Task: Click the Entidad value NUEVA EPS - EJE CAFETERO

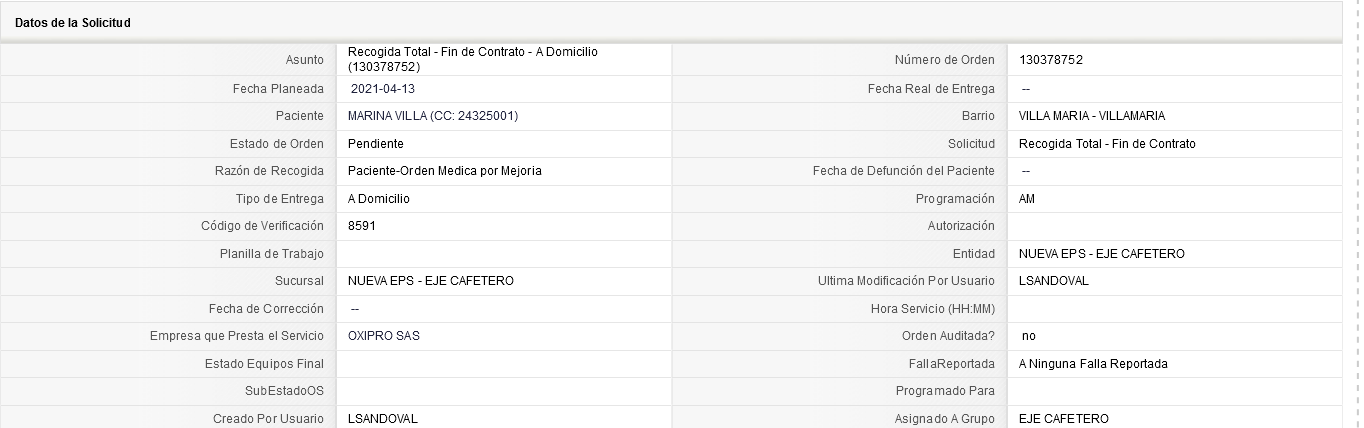Action: point(1101,254)
